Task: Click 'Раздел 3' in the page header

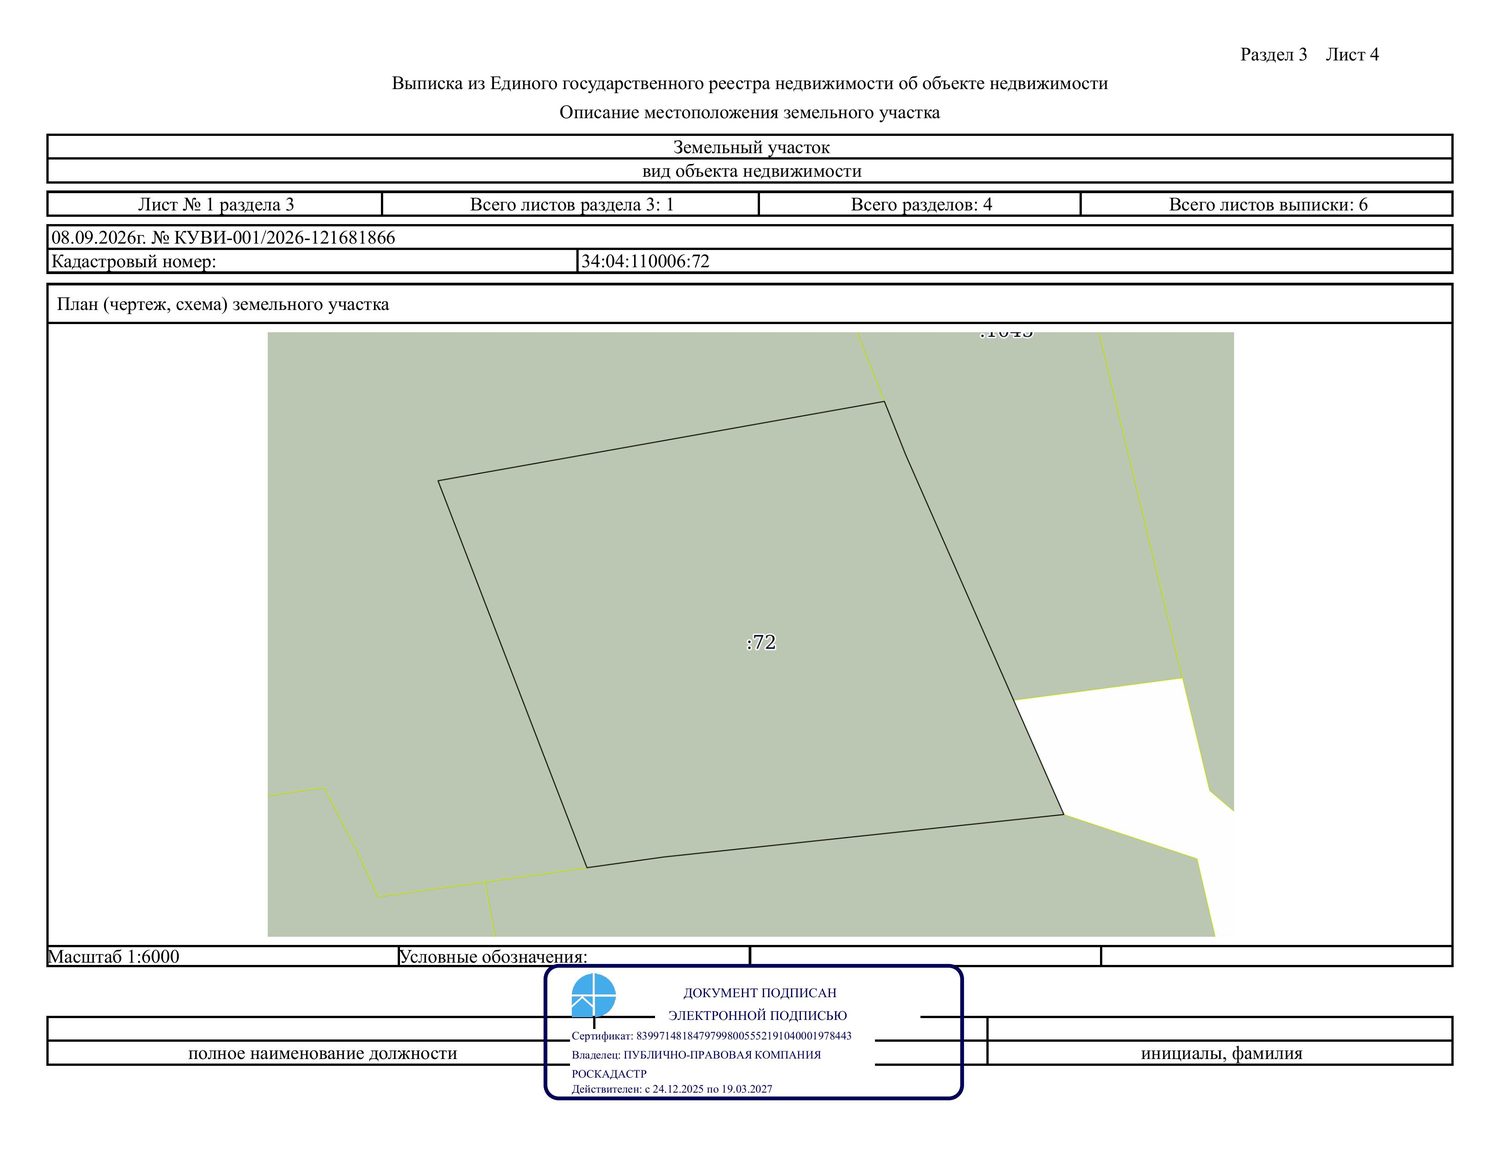Action: tap(1273, 55)
